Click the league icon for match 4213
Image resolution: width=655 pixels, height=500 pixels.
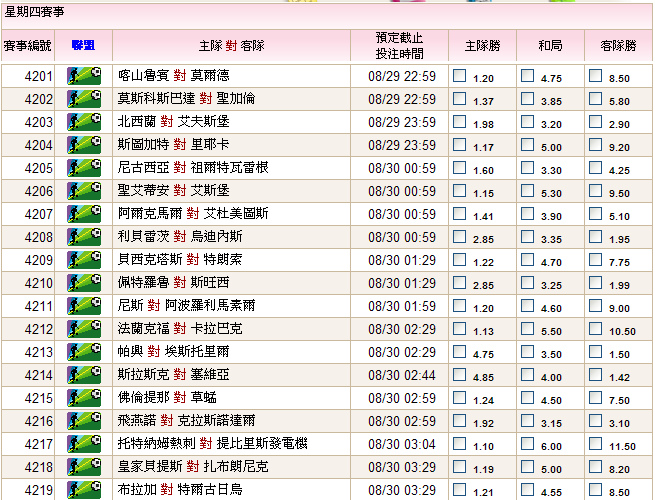click(x=84, y=352)
